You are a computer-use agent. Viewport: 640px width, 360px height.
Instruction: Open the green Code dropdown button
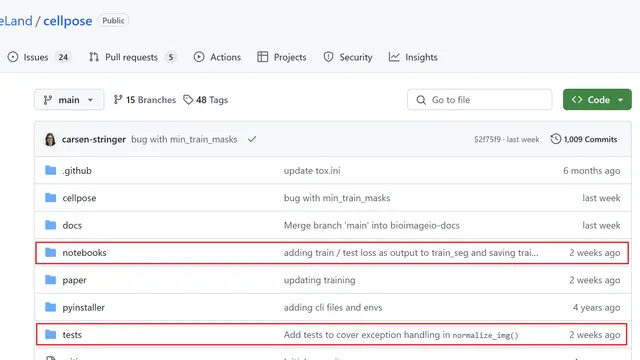click(597, 100)
